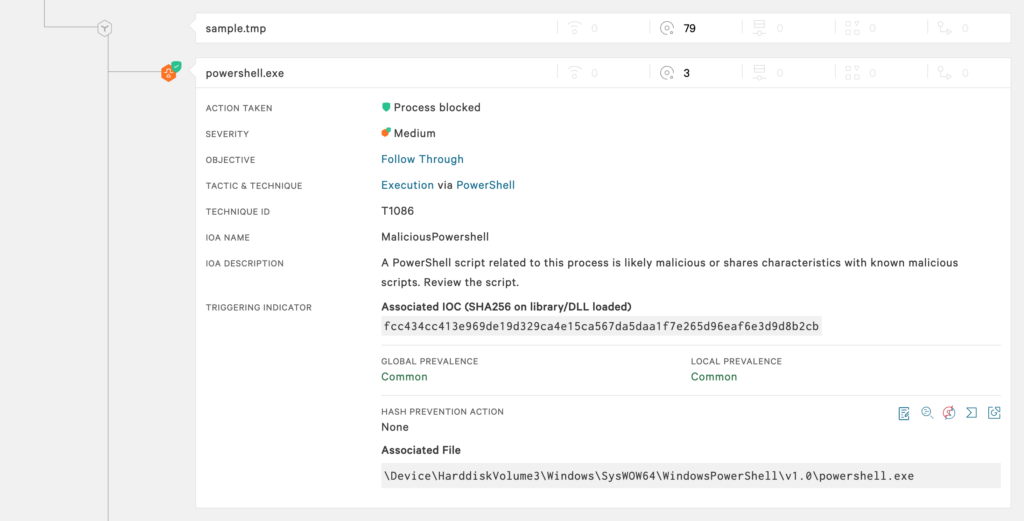The image size is (1024, 521).
Task: Open the Follow Through objective link
Action: pyautogui.click(x=423, y=159)
